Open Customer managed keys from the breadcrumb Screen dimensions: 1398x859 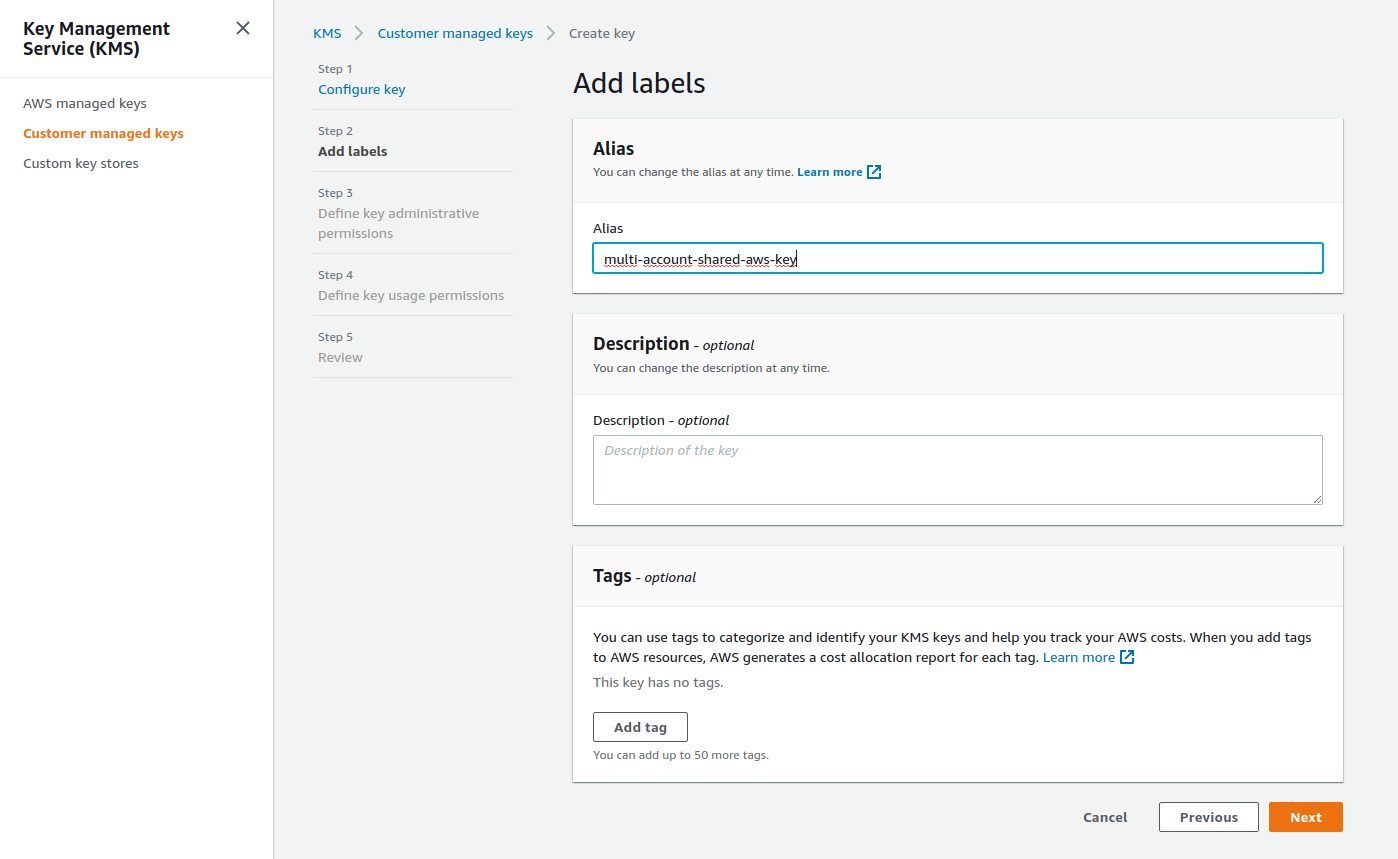point(455,33)
